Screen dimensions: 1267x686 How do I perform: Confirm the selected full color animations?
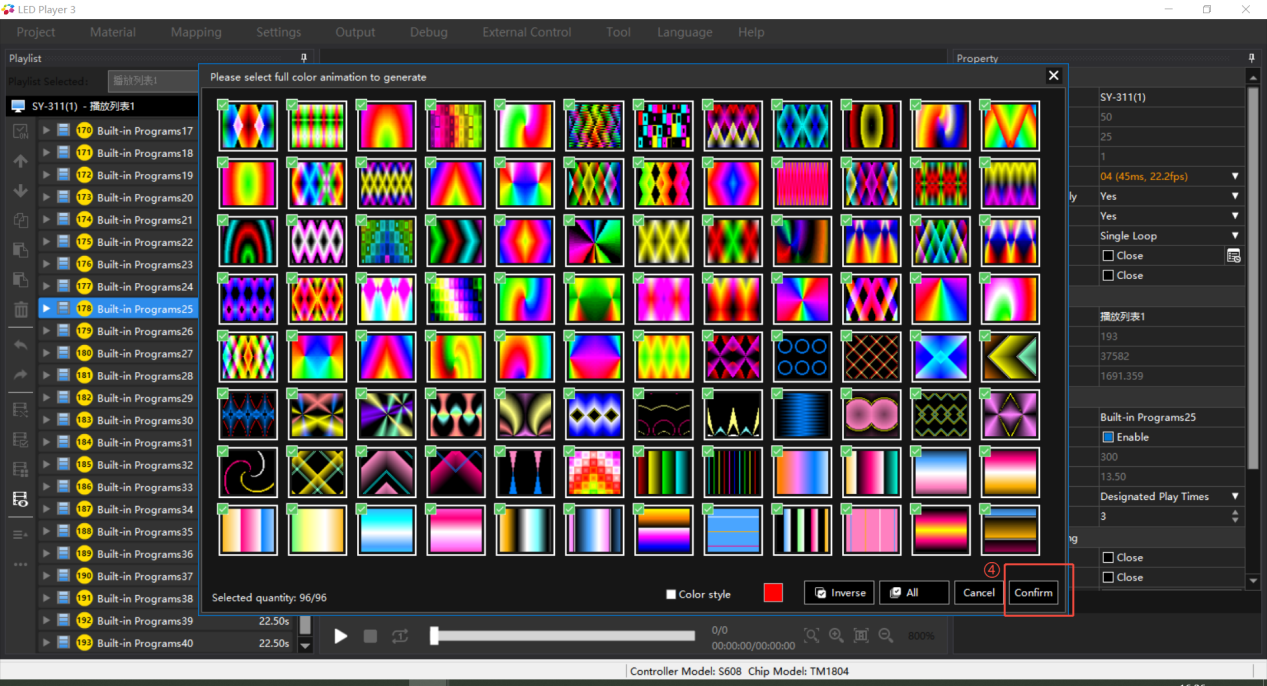point(1033,593)
